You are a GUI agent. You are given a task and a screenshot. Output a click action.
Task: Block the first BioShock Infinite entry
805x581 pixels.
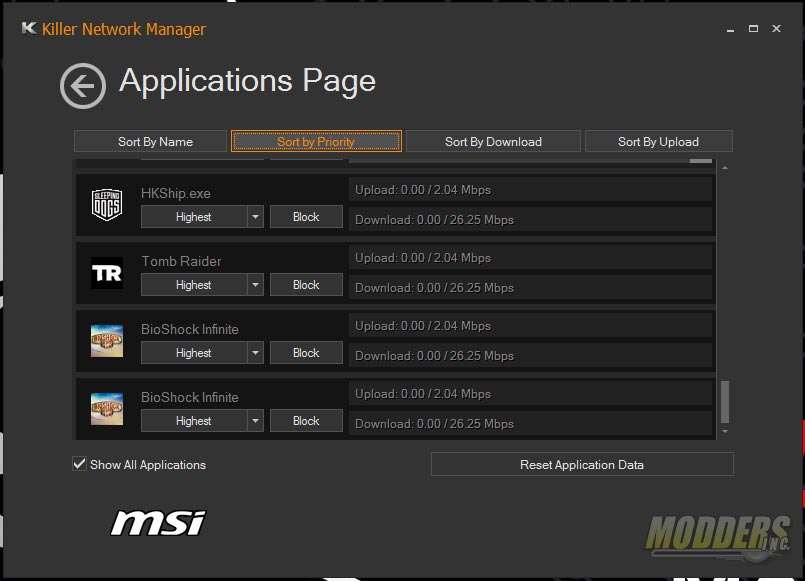pyautogui.click(x=306, y=353)
